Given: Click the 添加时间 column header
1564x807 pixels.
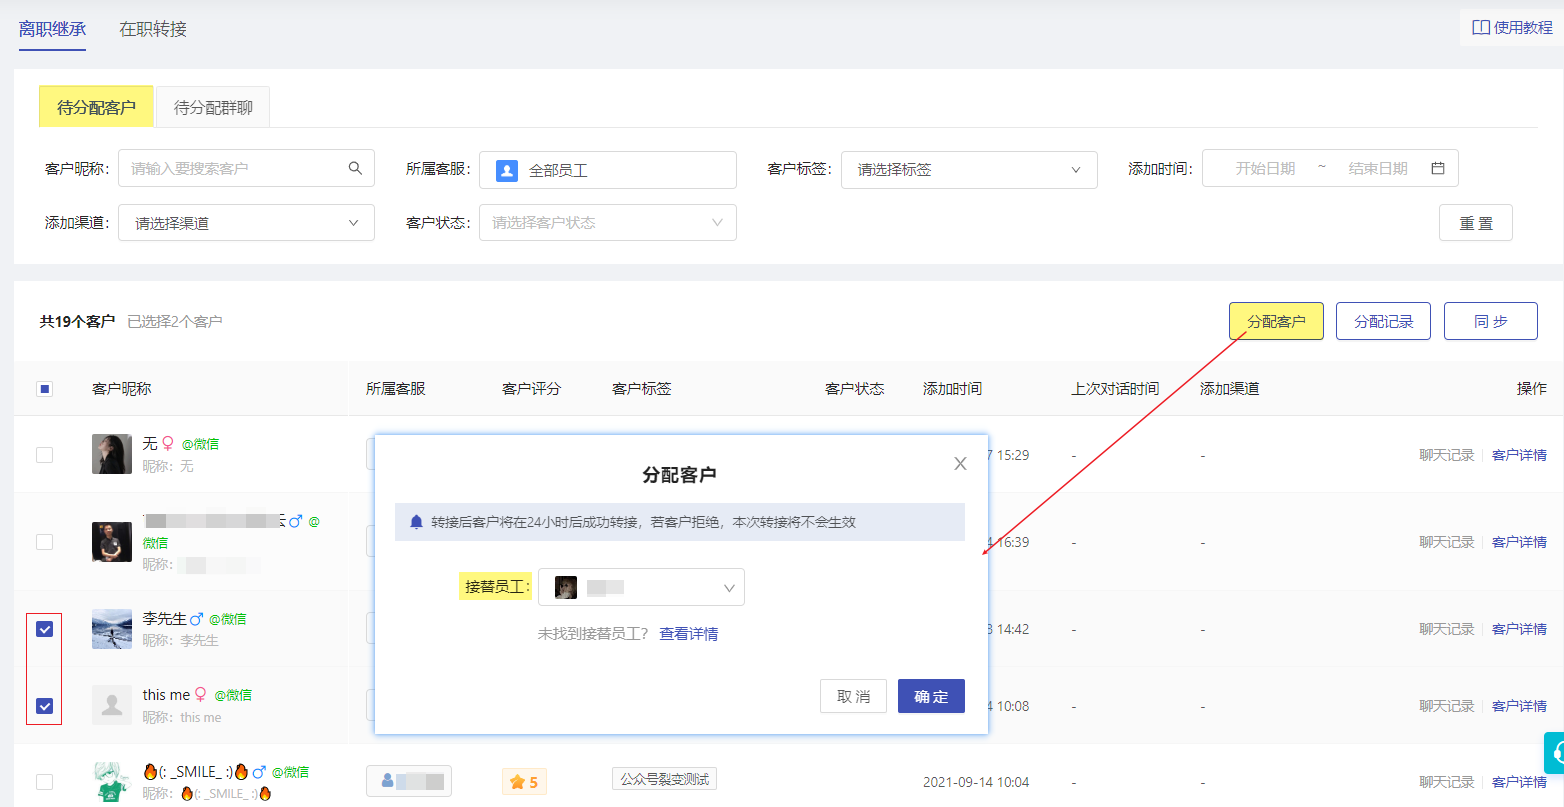Looking at the screenshot, I should pyautogui.click(x=952, y=388).
